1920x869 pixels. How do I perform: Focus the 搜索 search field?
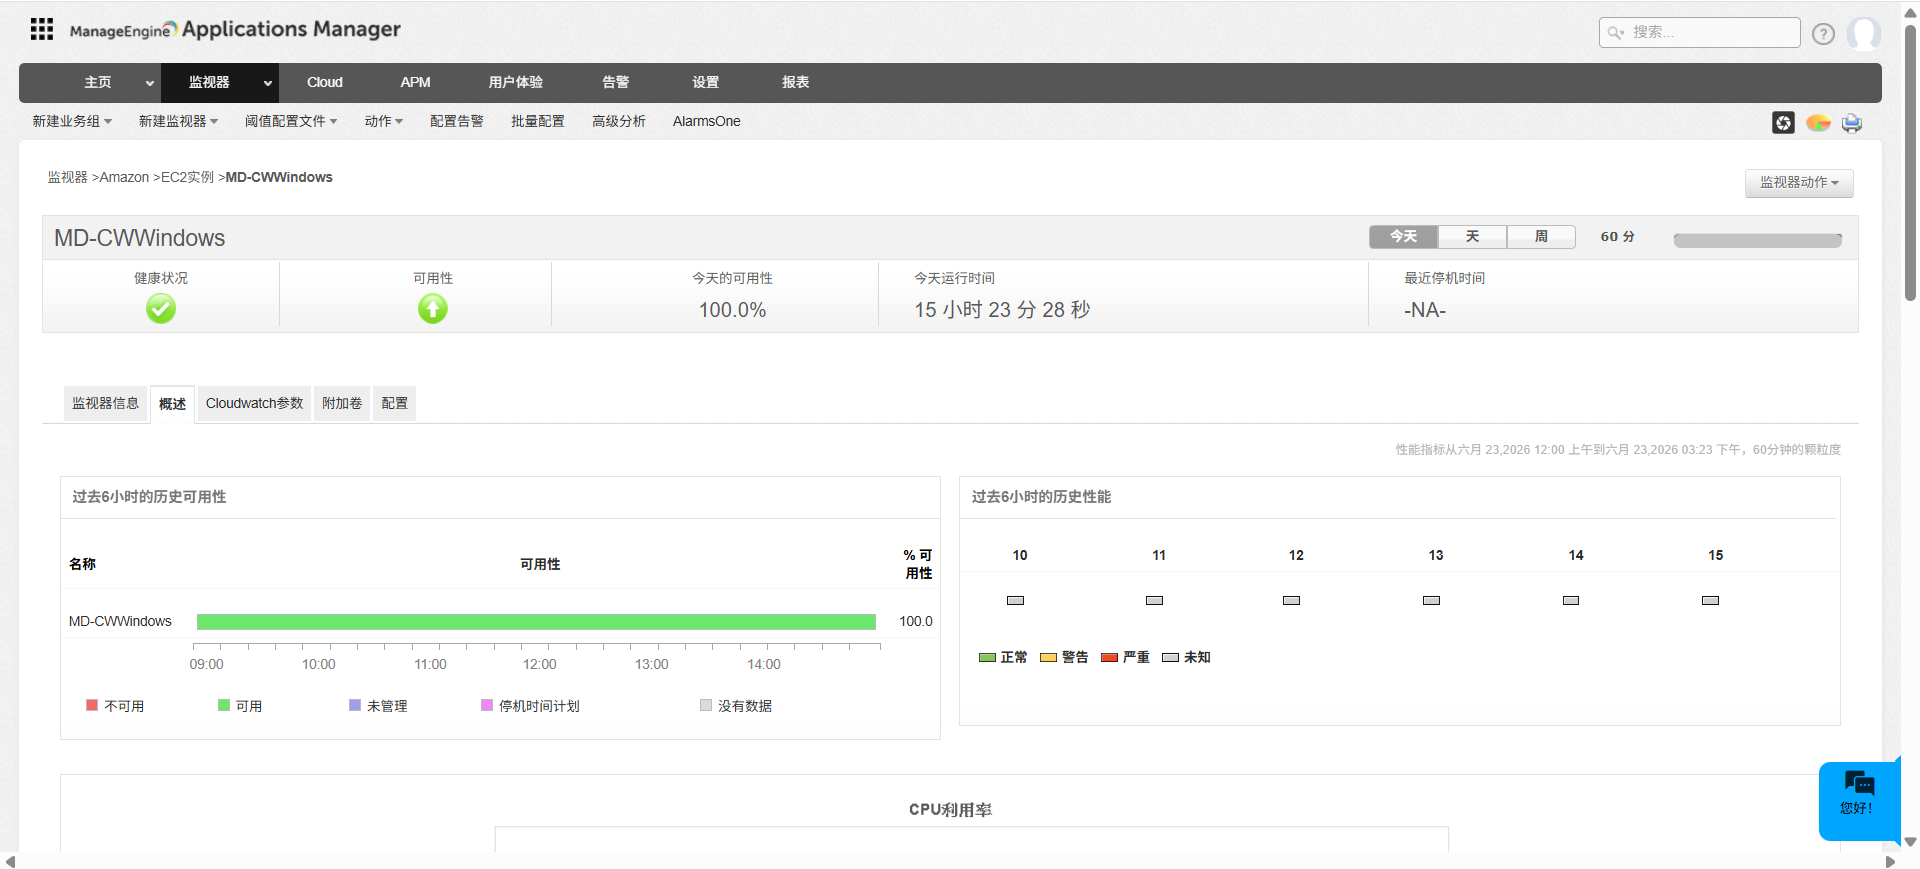[x=1700, y=32]
